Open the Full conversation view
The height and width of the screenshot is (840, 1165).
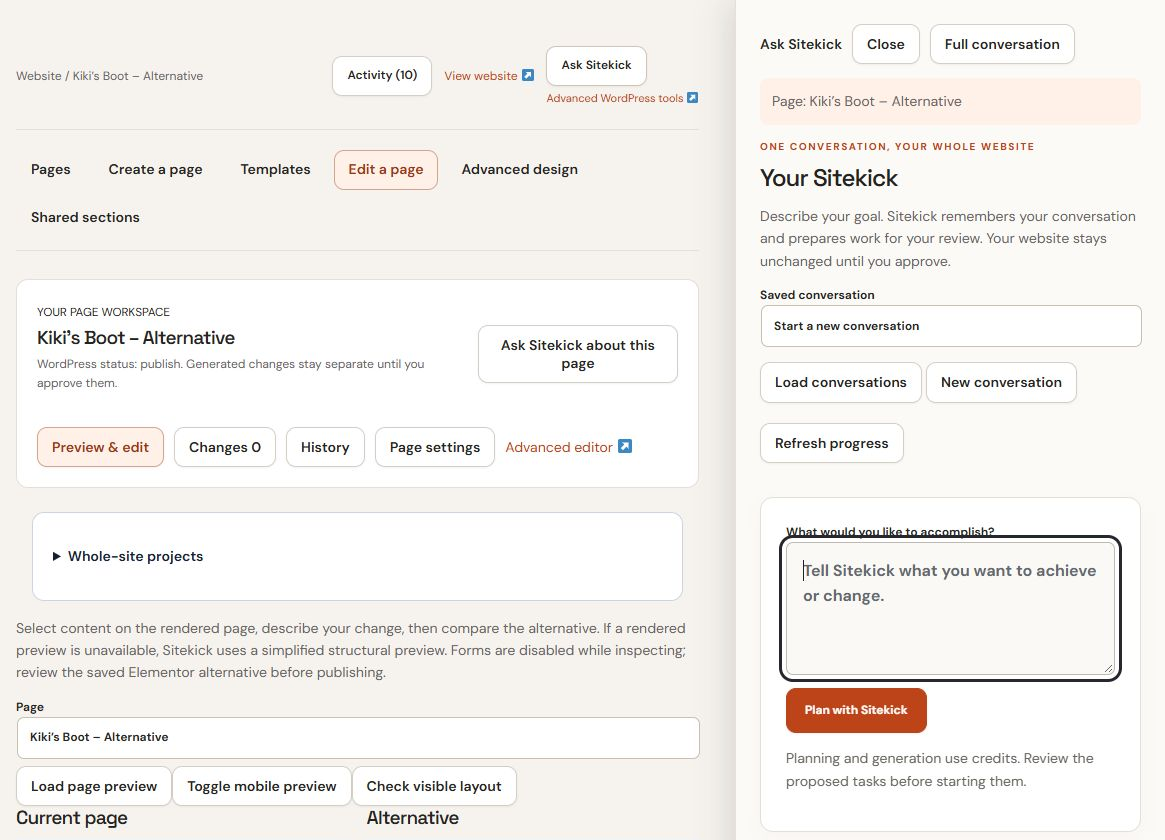[1002, 45]
